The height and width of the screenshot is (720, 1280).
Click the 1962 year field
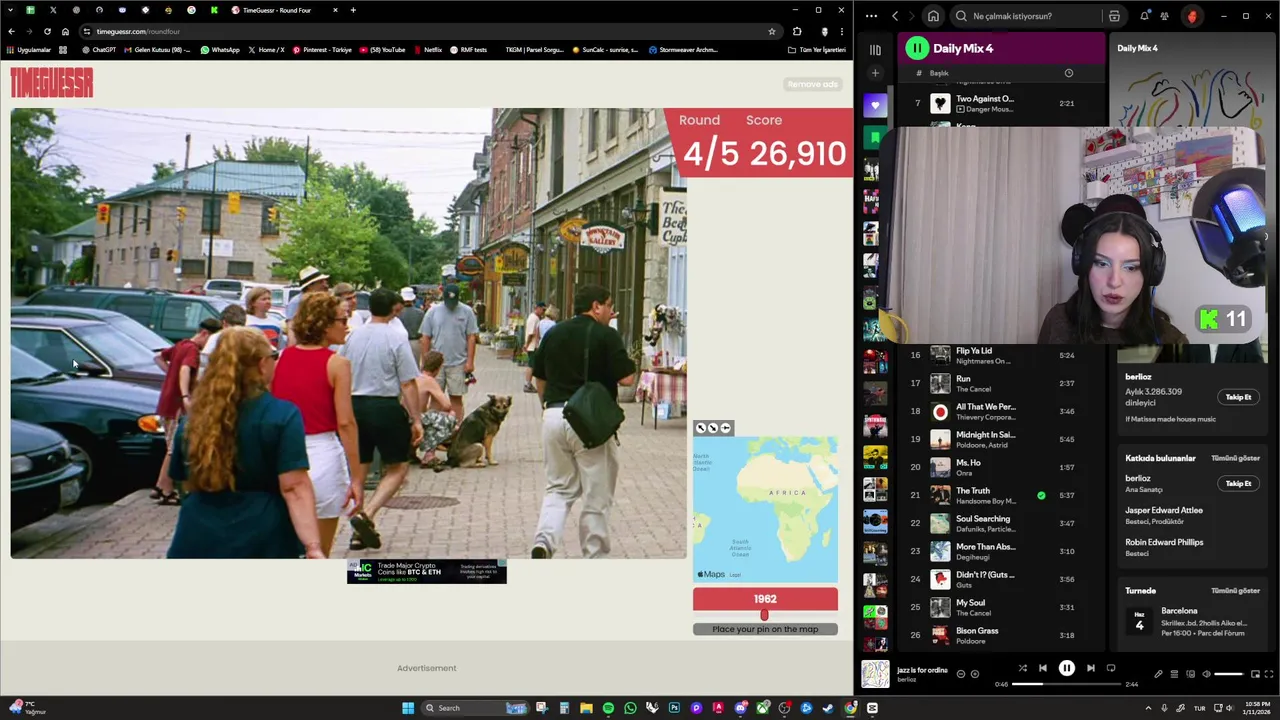(x=765, y=599)
